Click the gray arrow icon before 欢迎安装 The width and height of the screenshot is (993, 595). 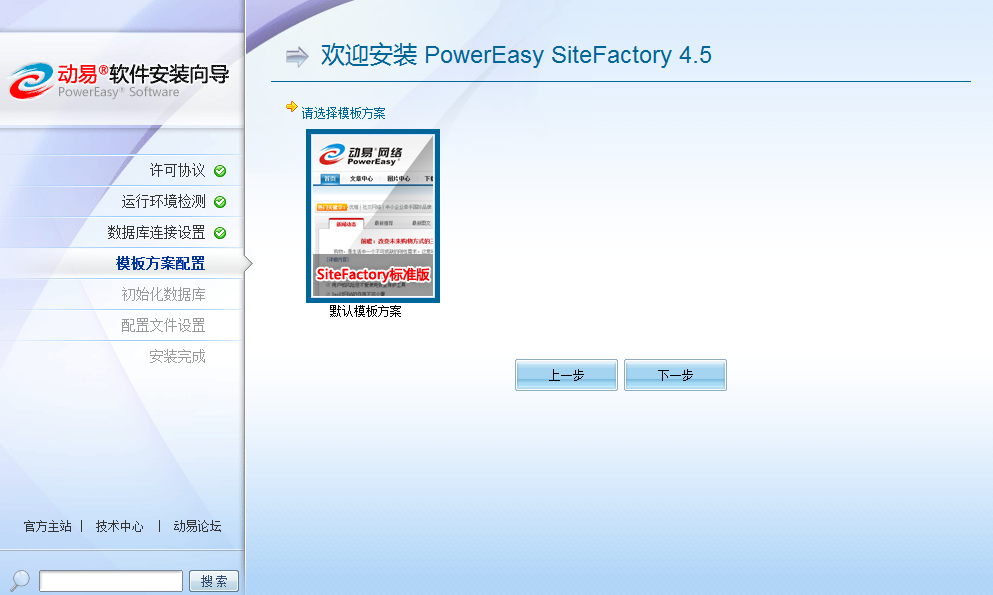pyautogui.click(x=297, y=56)
